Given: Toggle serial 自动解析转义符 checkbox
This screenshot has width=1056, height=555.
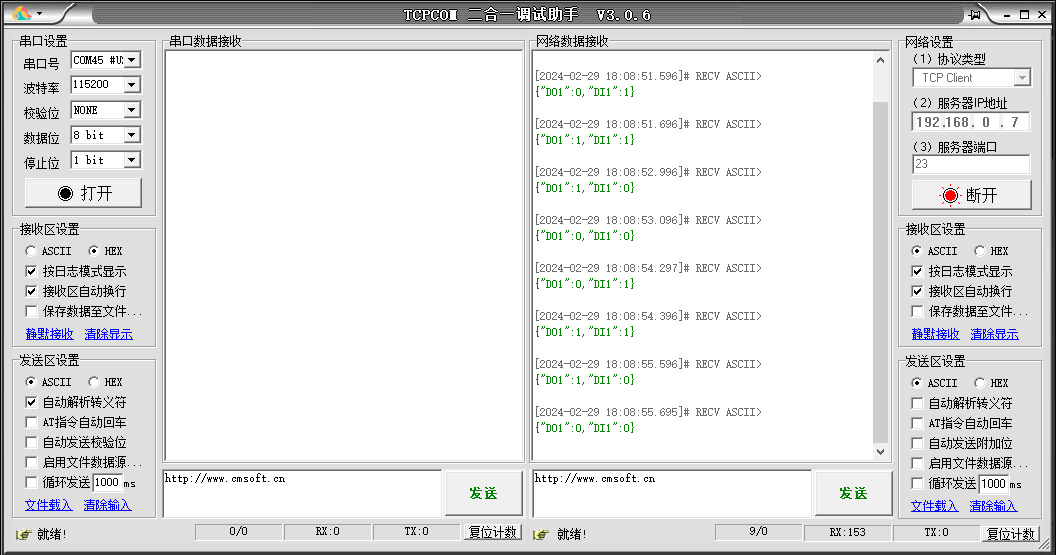Looking at the screenshot, I should click(x=31, y=402).
